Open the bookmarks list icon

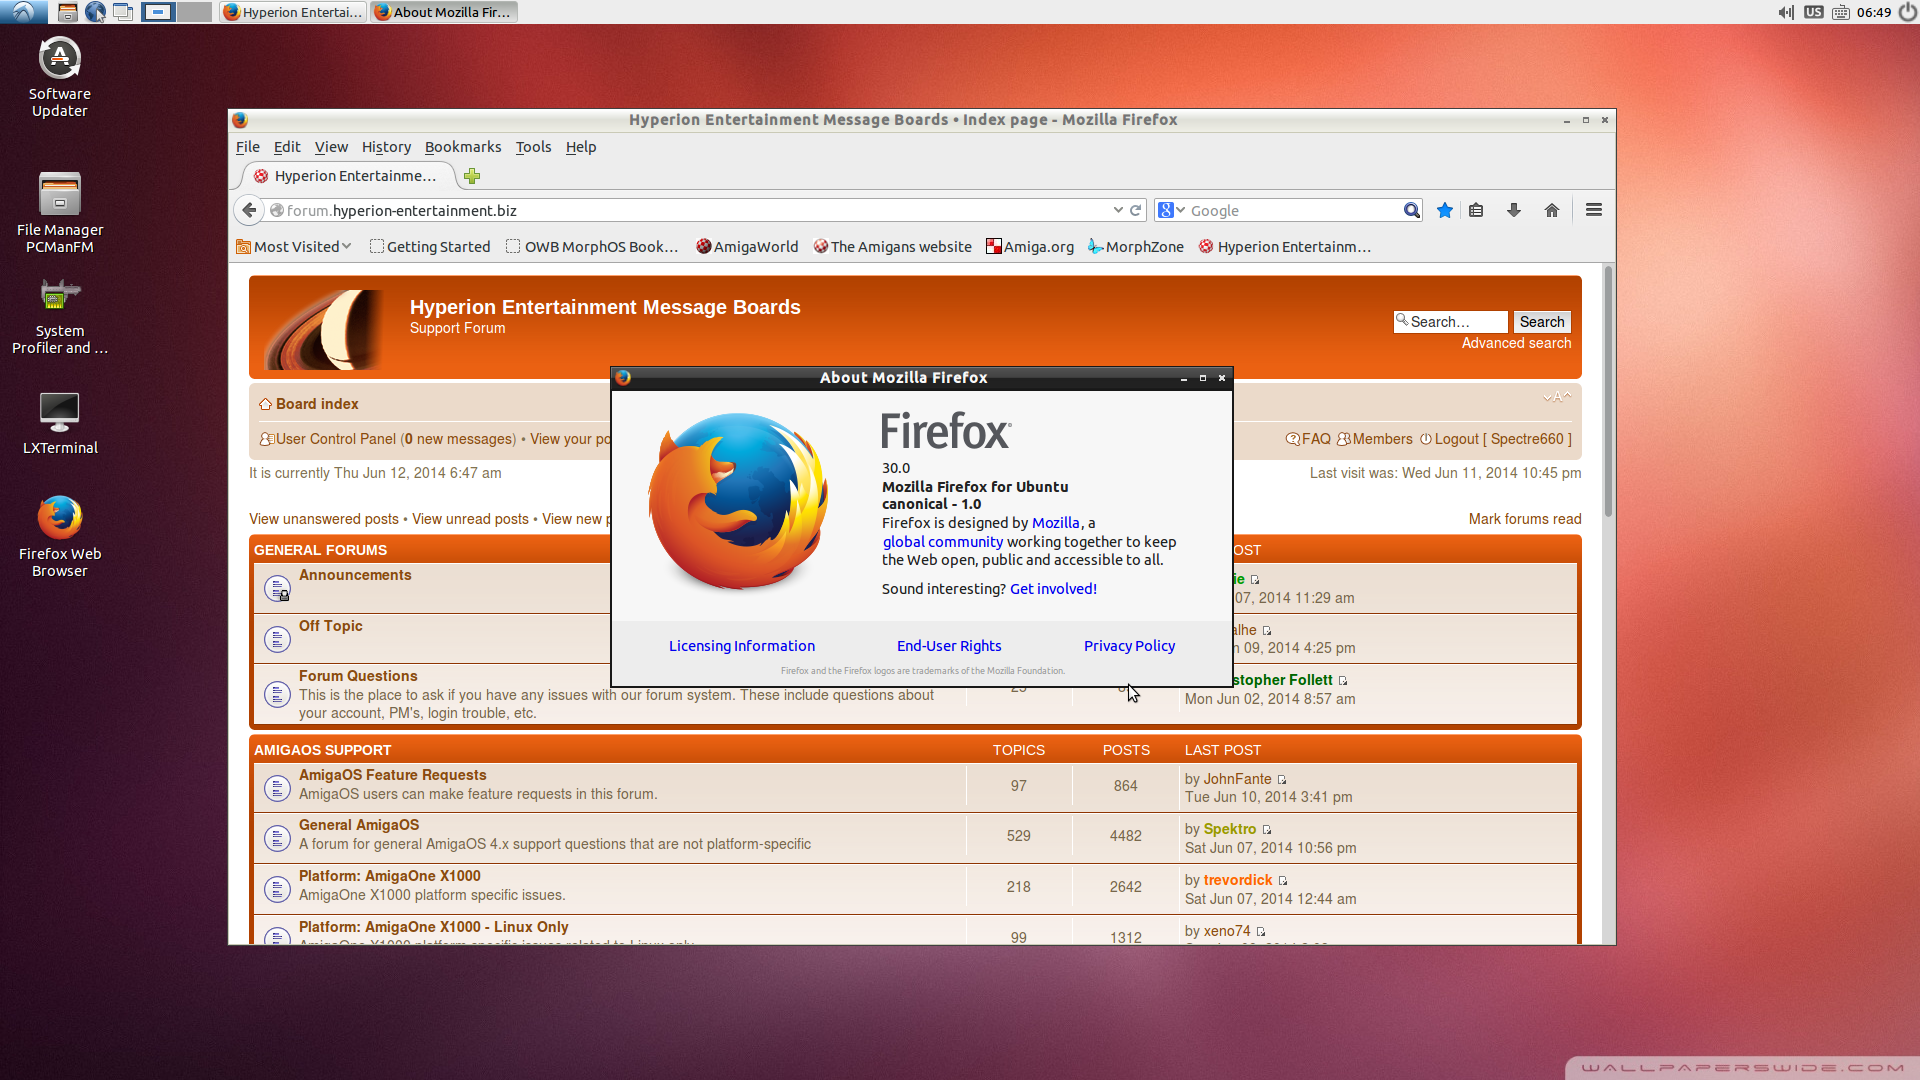[x=1476, y=210]
